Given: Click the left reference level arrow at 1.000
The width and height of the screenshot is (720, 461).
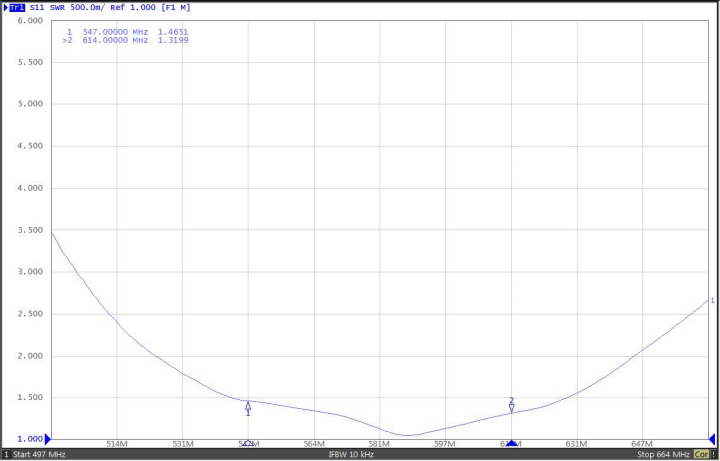Looking at the screenshot, I should click(x=47, y=439).
